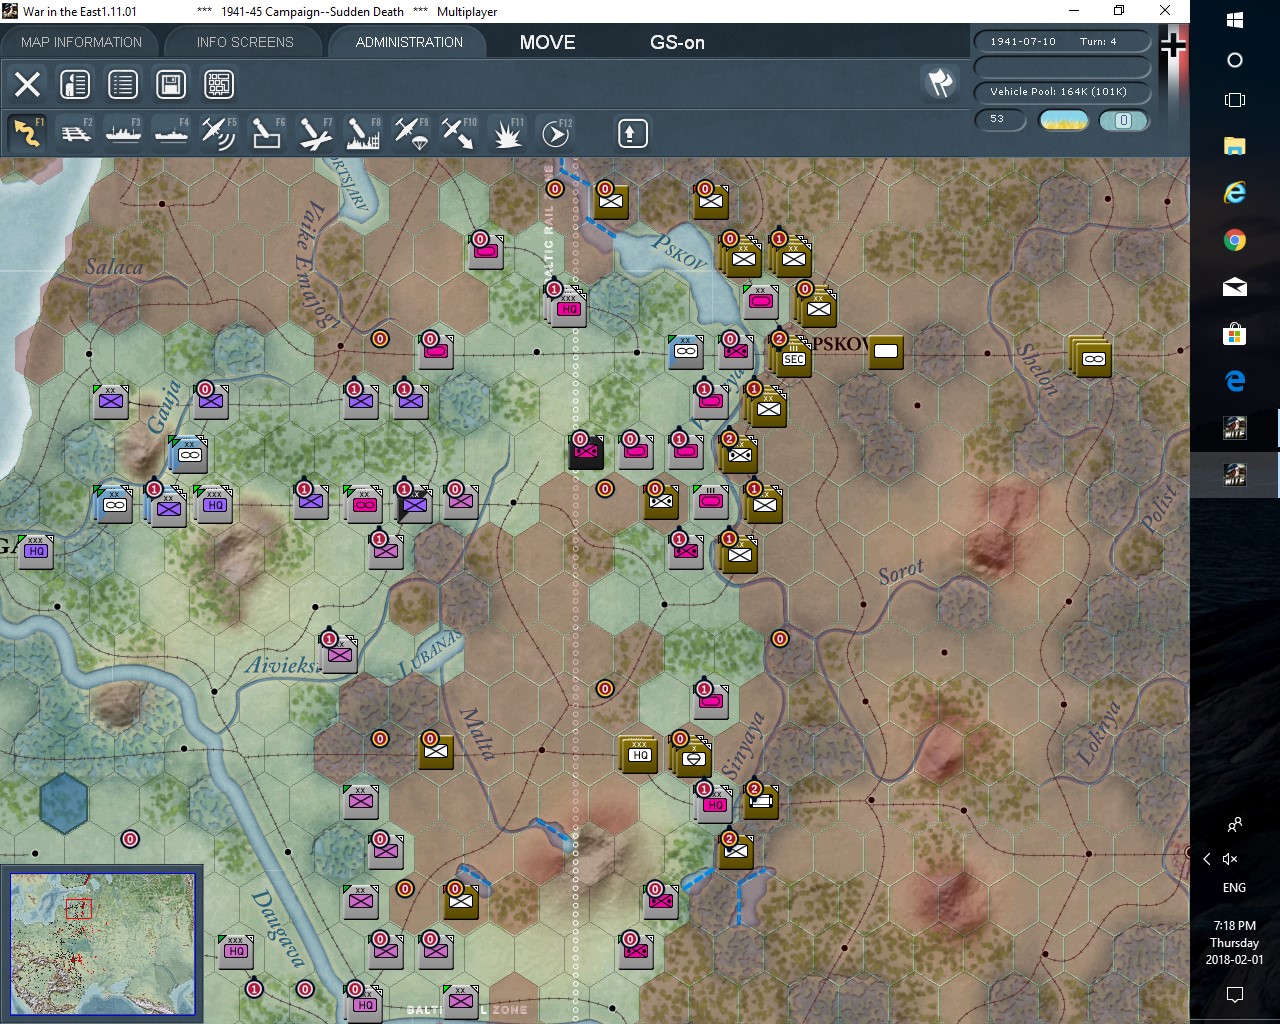Click the ENG language indicator
The height and width of the screenshot is (1024, 1280).
(1235, 888)
